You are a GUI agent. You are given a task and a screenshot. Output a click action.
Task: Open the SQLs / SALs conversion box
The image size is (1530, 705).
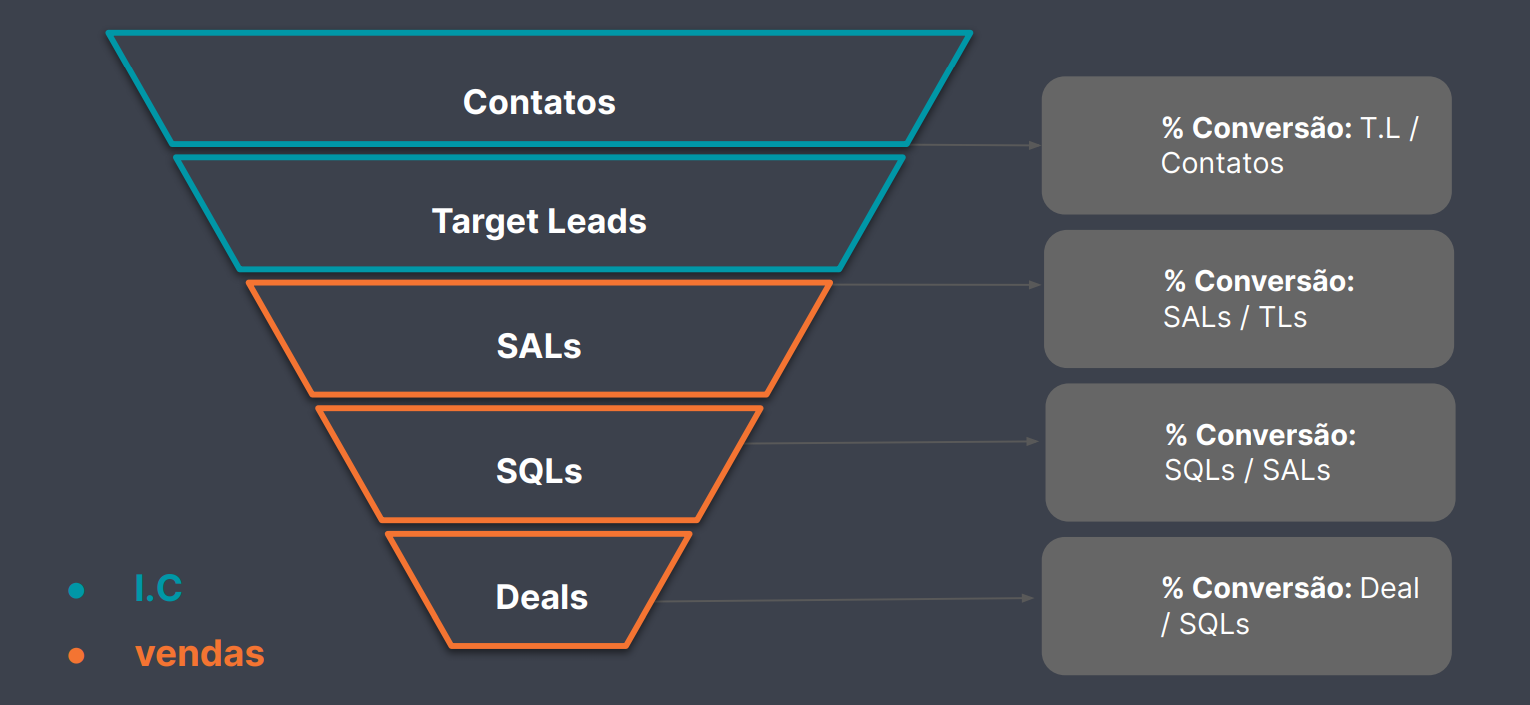coord(1250,452)
